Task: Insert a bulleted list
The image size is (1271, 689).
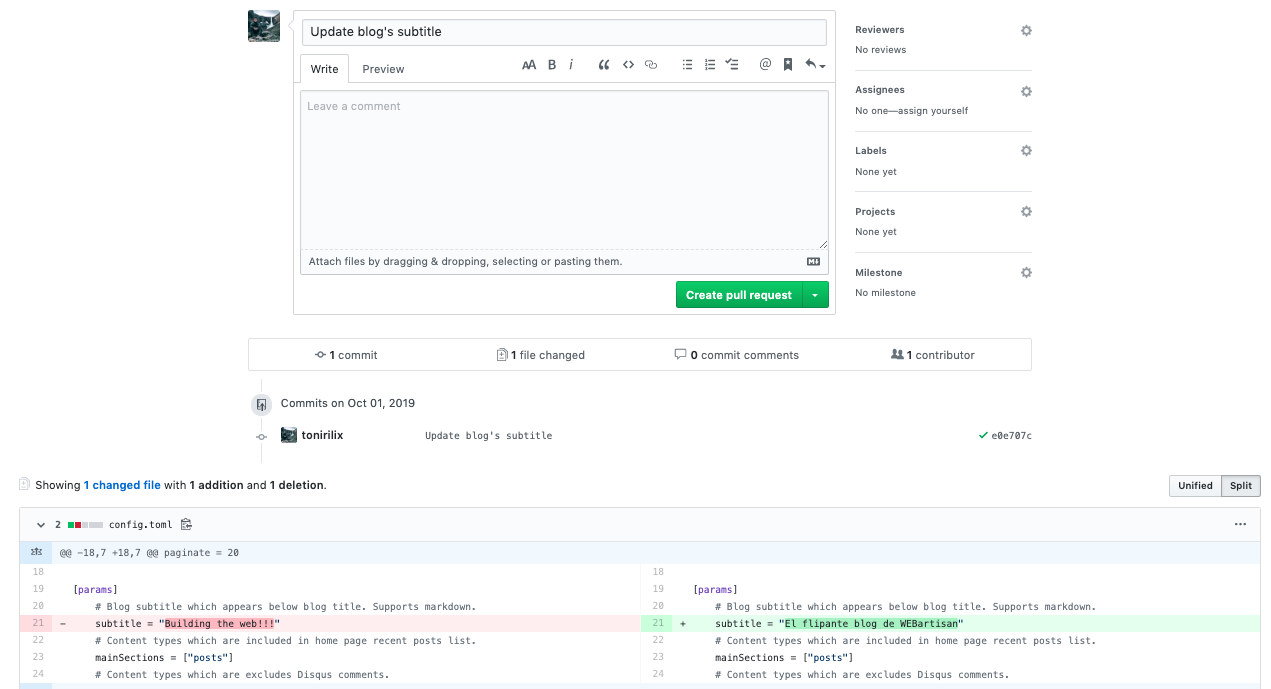Action: tap(687, 65)
